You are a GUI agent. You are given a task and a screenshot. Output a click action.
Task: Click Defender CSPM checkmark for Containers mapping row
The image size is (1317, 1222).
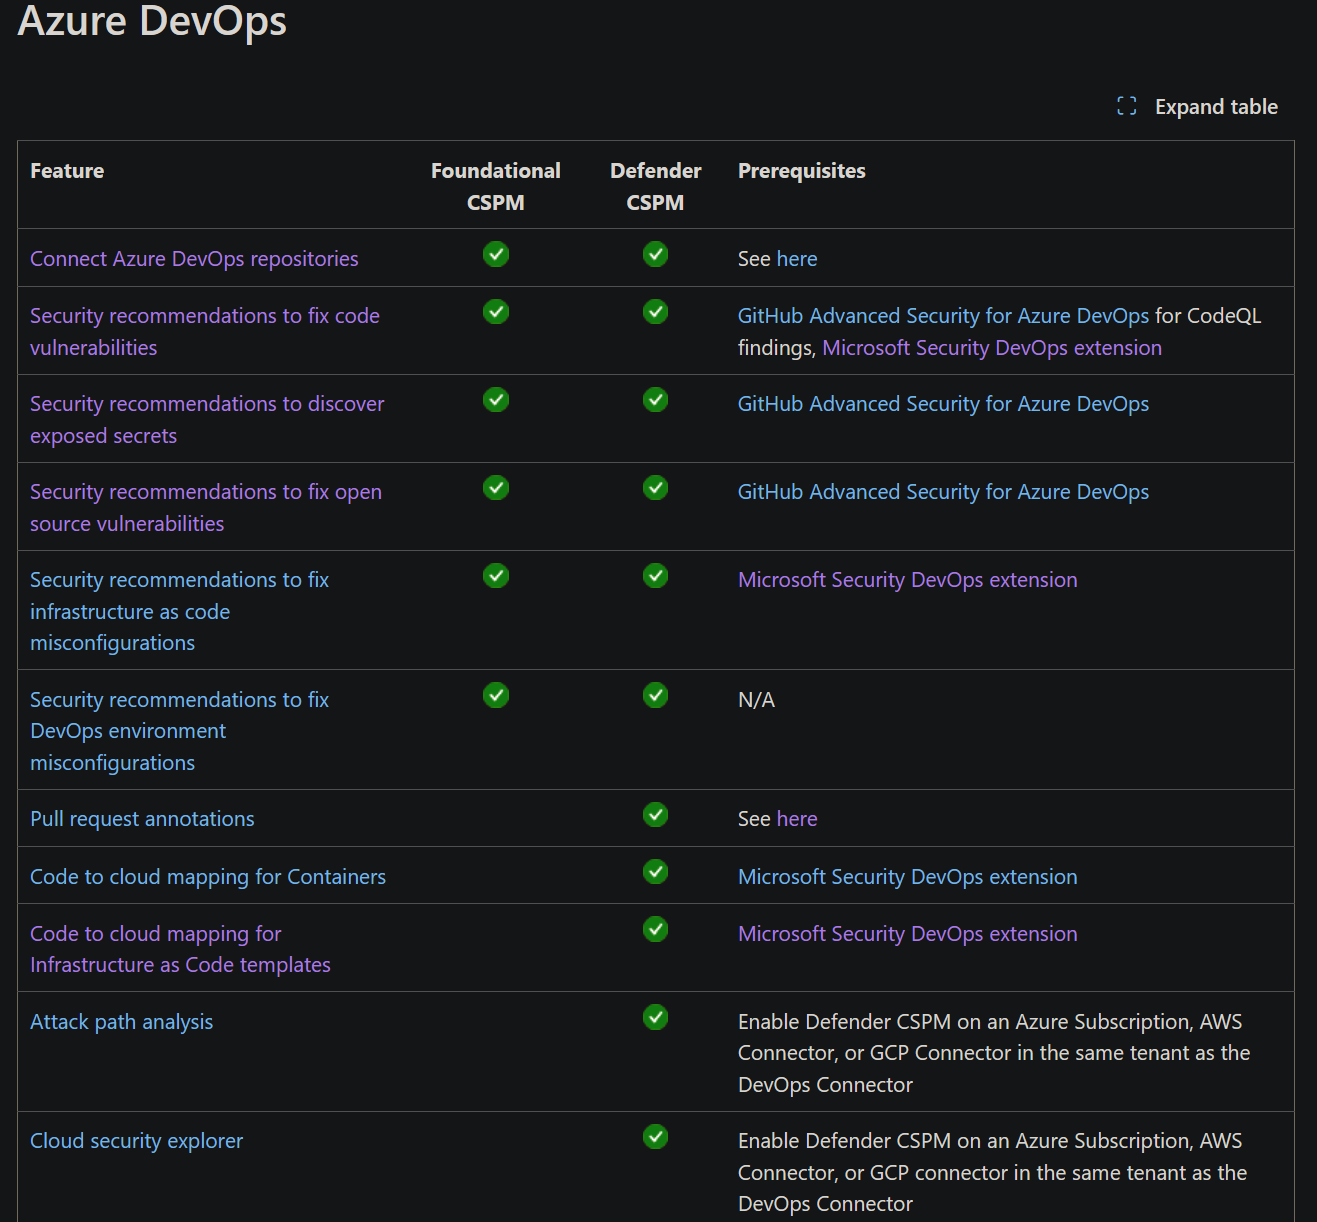point(656,872)
